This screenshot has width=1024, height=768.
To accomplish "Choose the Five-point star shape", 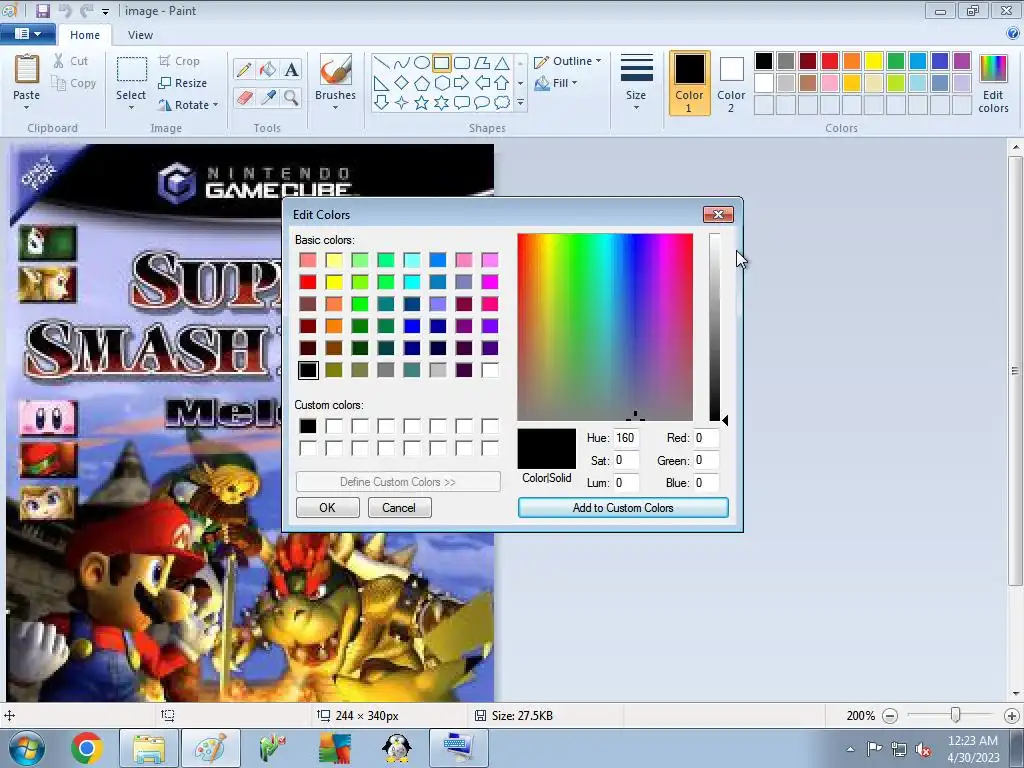I will (x=422, y=103).
